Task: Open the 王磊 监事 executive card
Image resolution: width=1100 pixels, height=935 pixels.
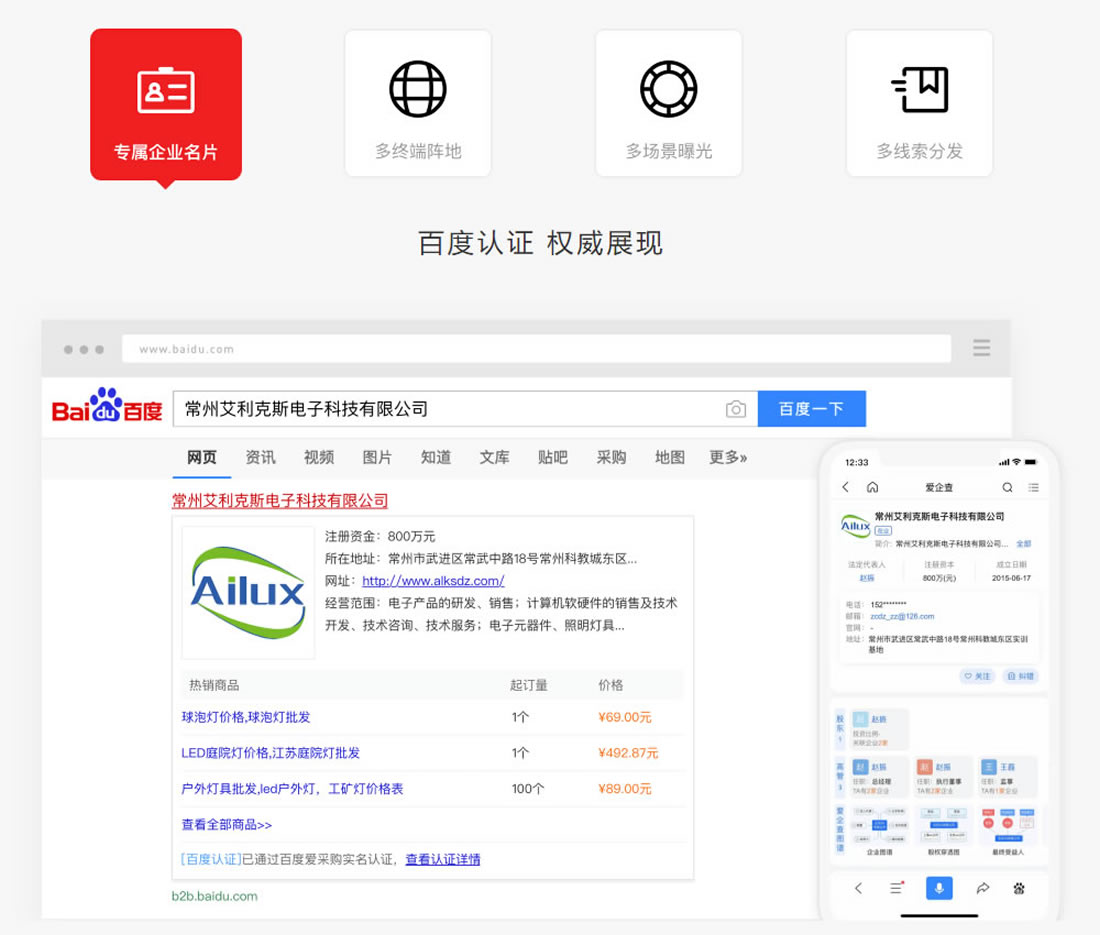Action: tap(1007, 777)
